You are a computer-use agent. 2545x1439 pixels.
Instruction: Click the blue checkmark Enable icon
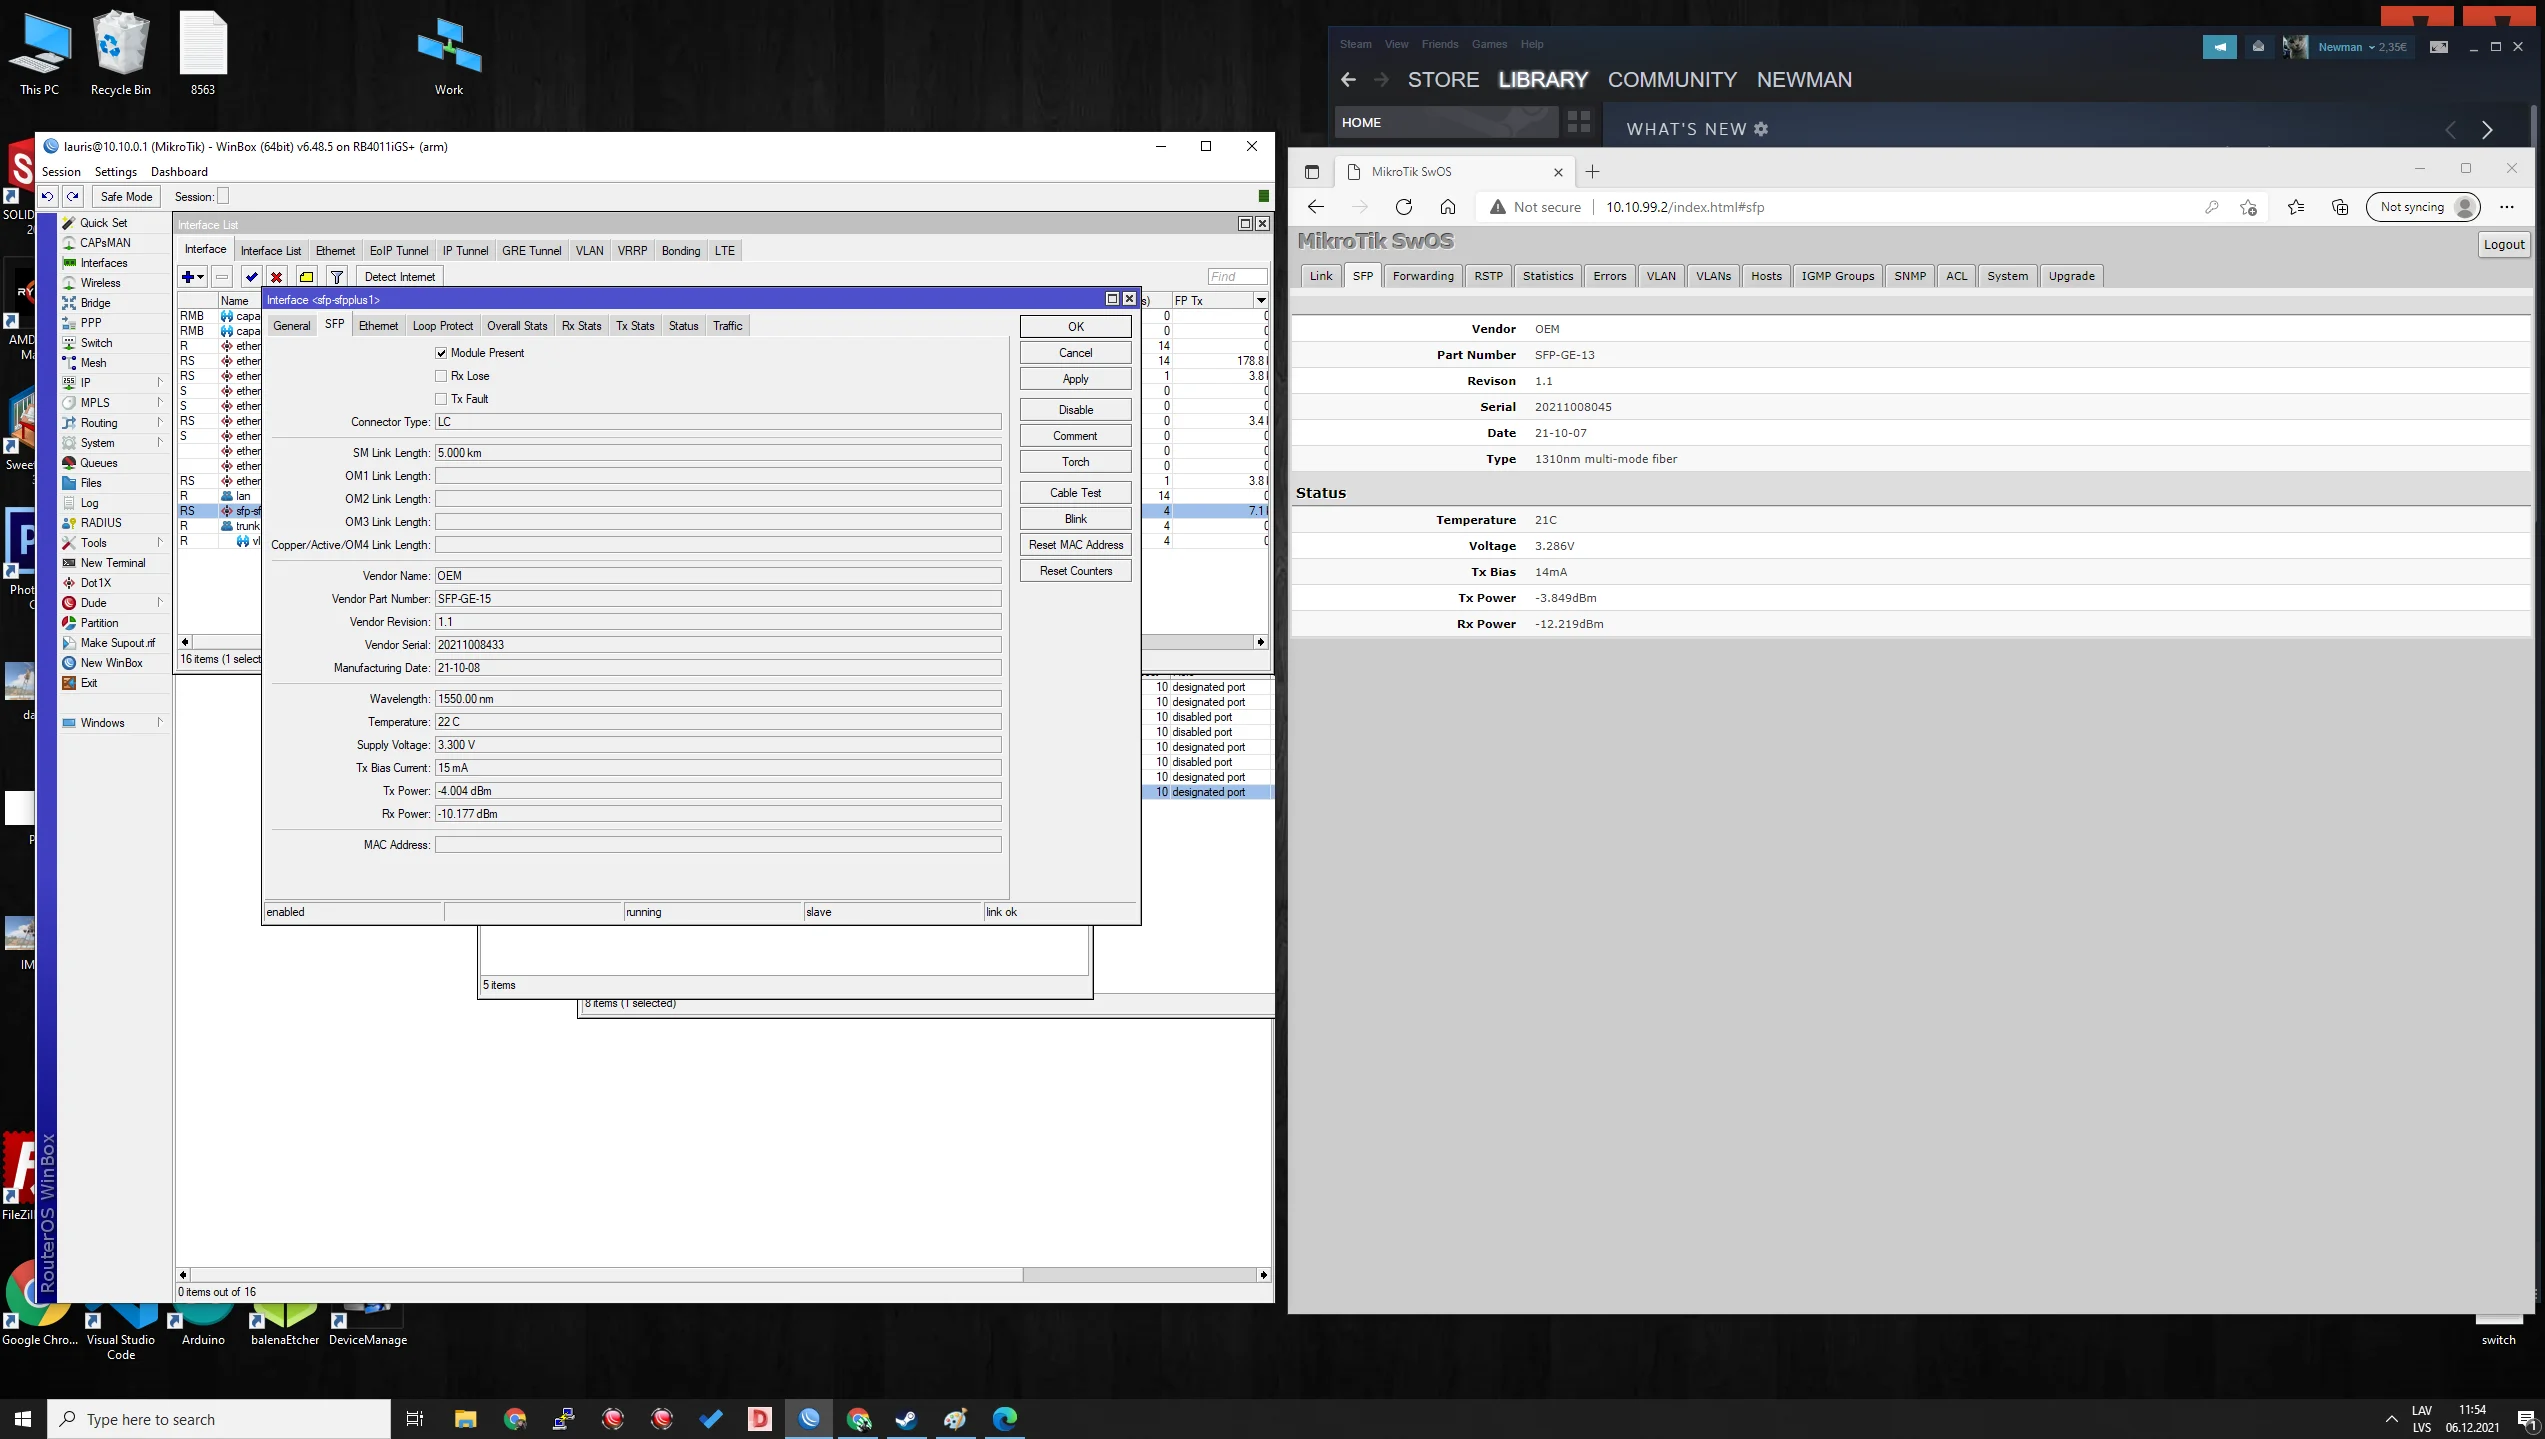[251, 277]
